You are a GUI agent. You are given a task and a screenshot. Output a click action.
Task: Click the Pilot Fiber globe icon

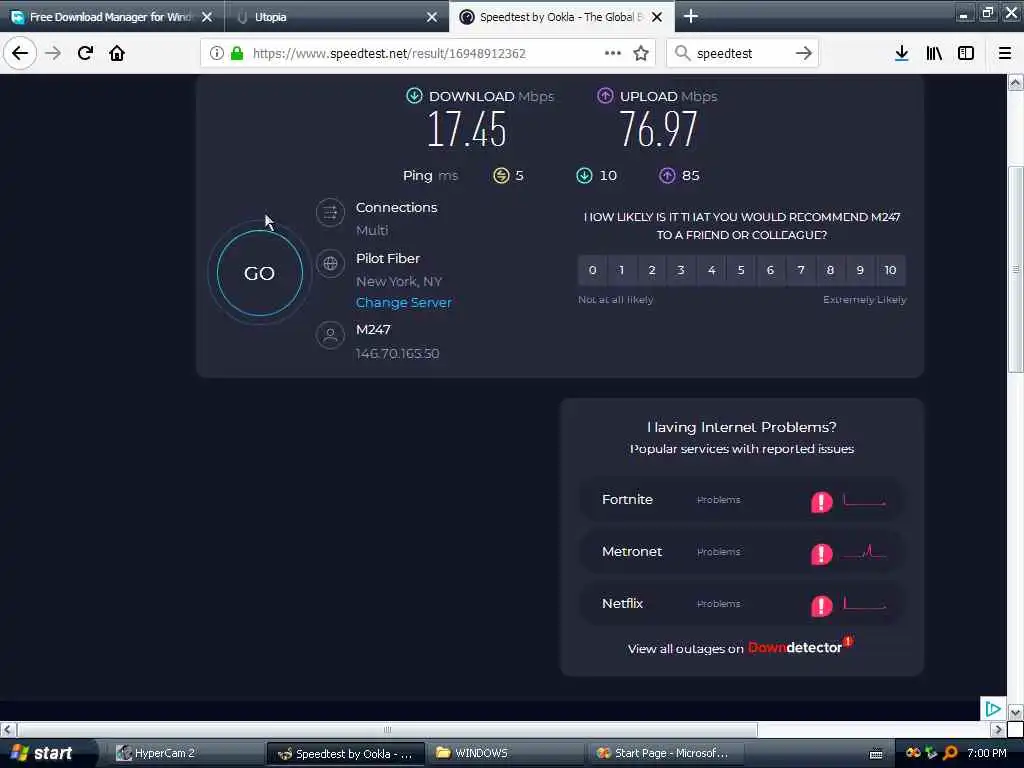[x=330, y=263]
